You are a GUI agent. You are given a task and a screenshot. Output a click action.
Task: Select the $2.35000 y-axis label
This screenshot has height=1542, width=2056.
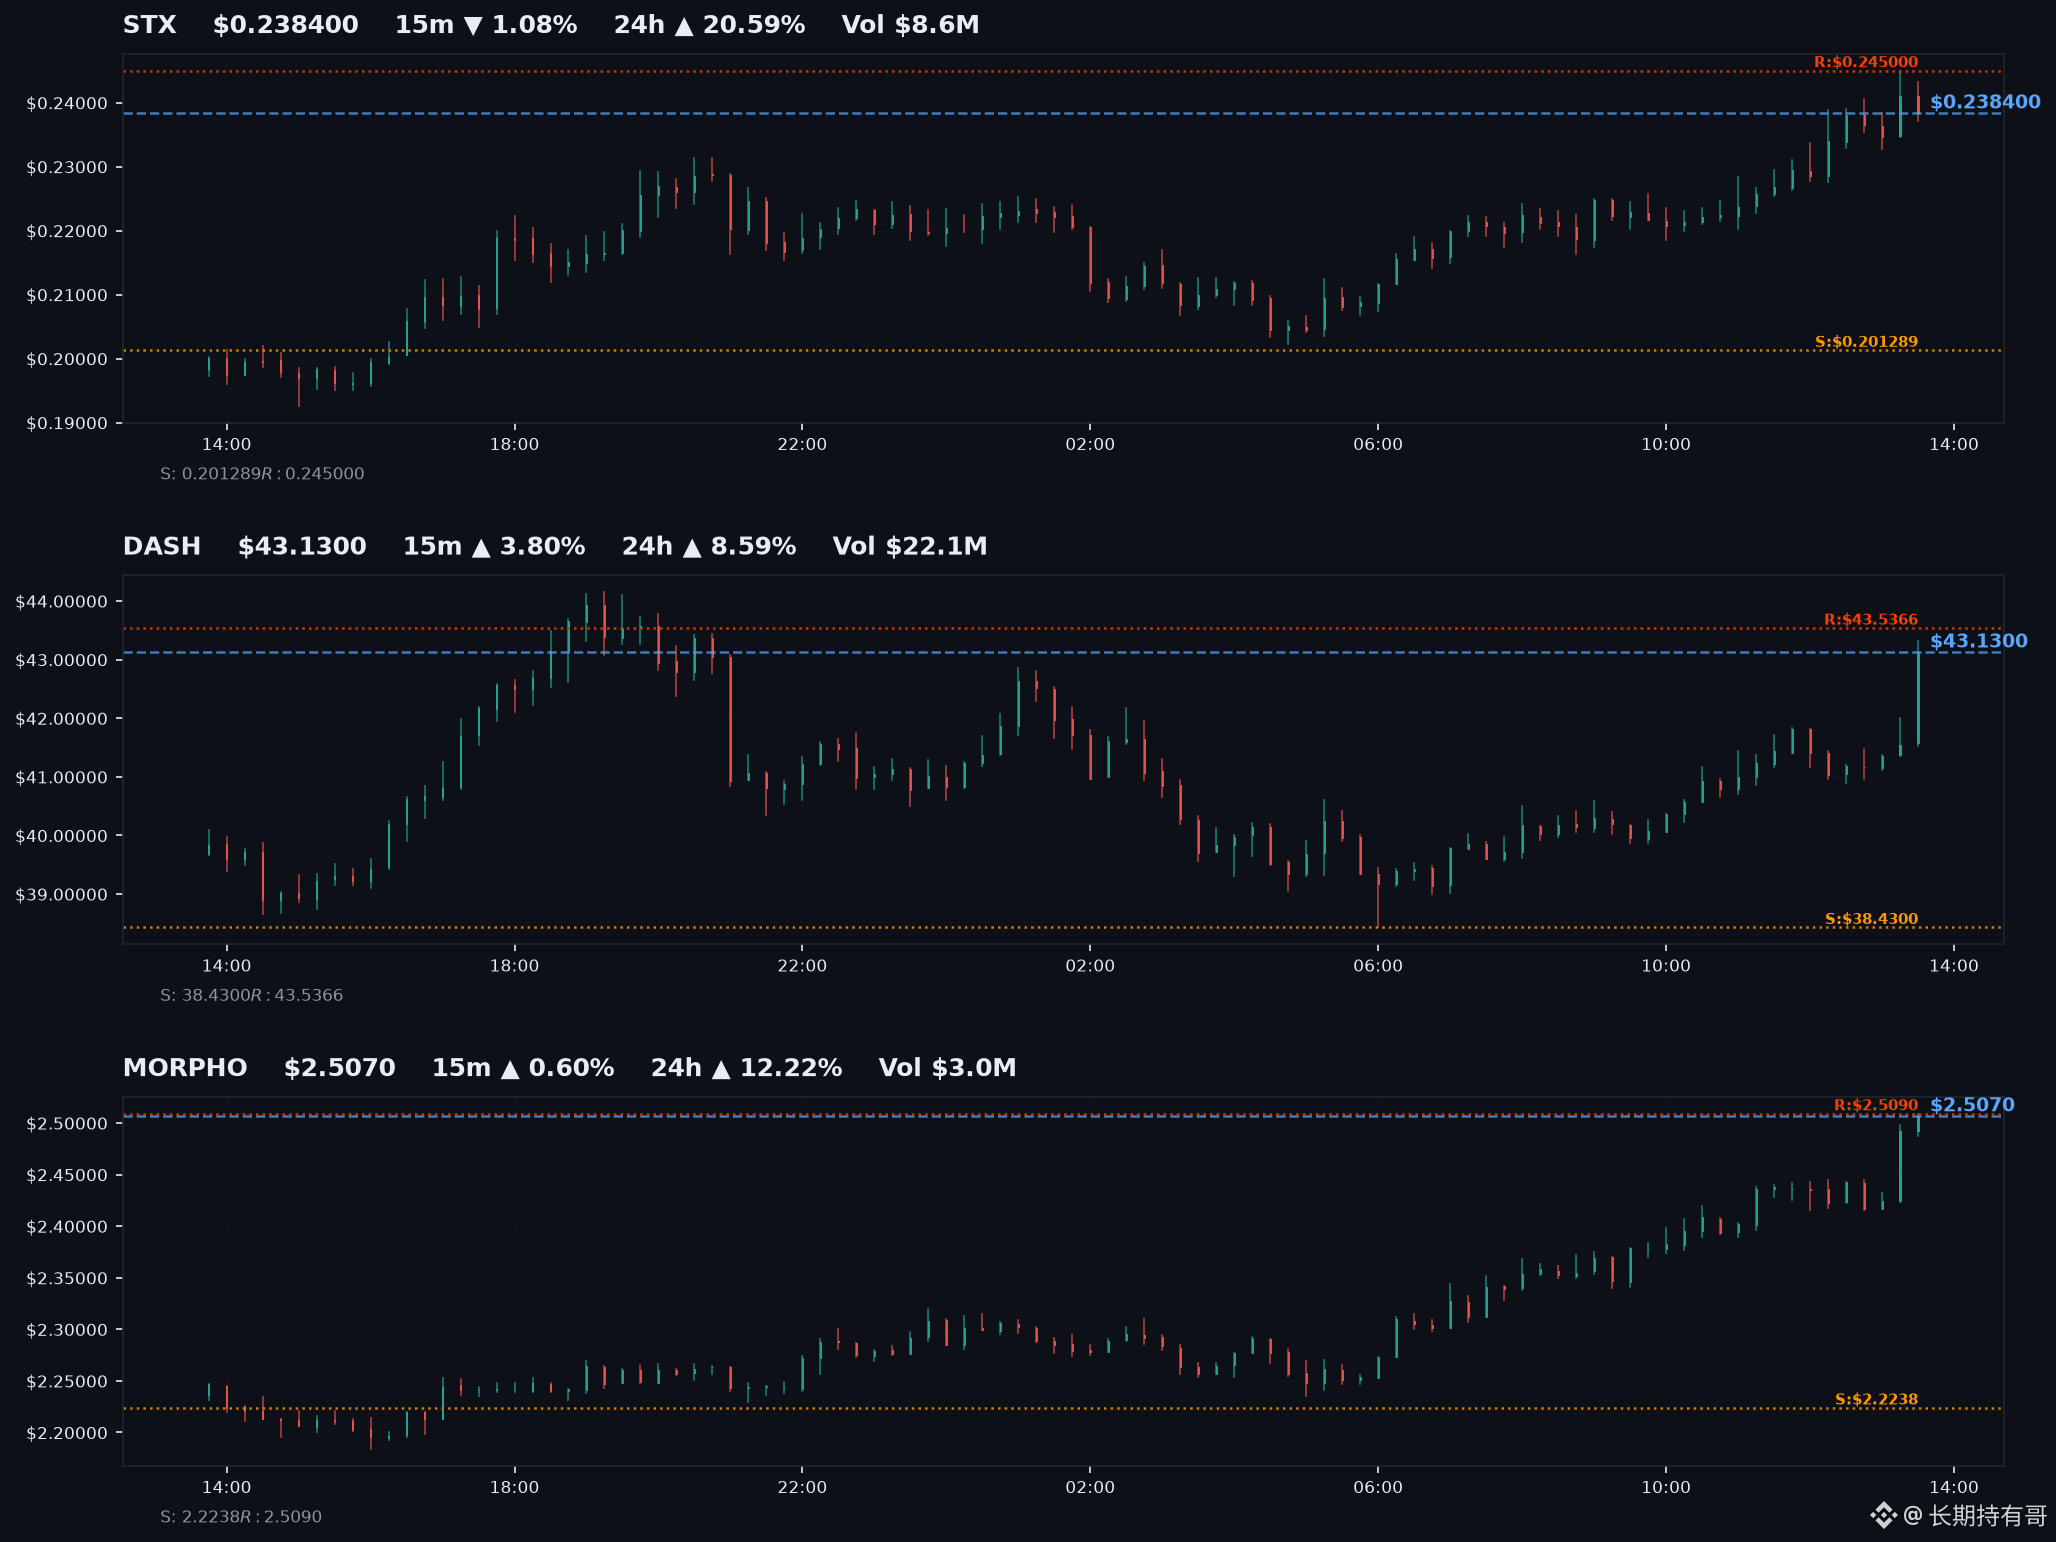click(x=67, y=1279)
